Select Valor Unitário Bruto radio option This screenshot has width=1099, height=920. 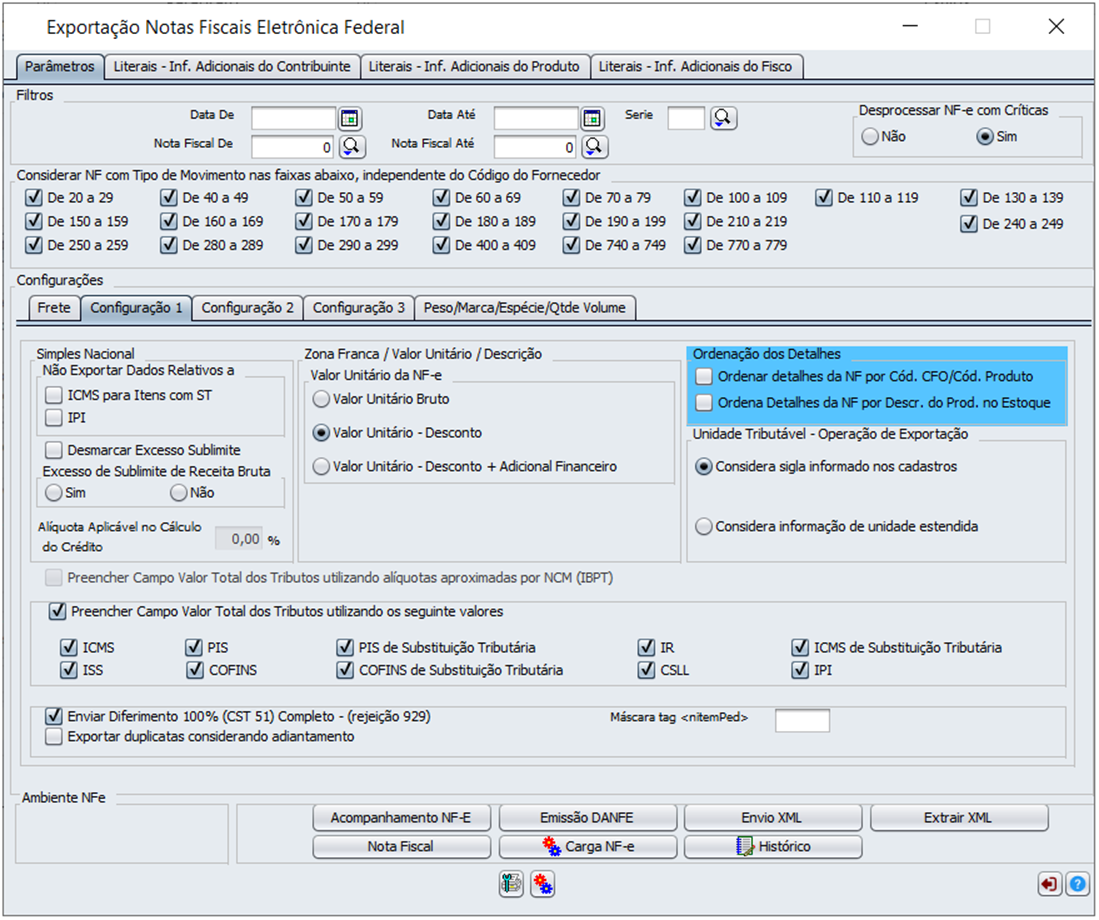click(x=322, y=399)
